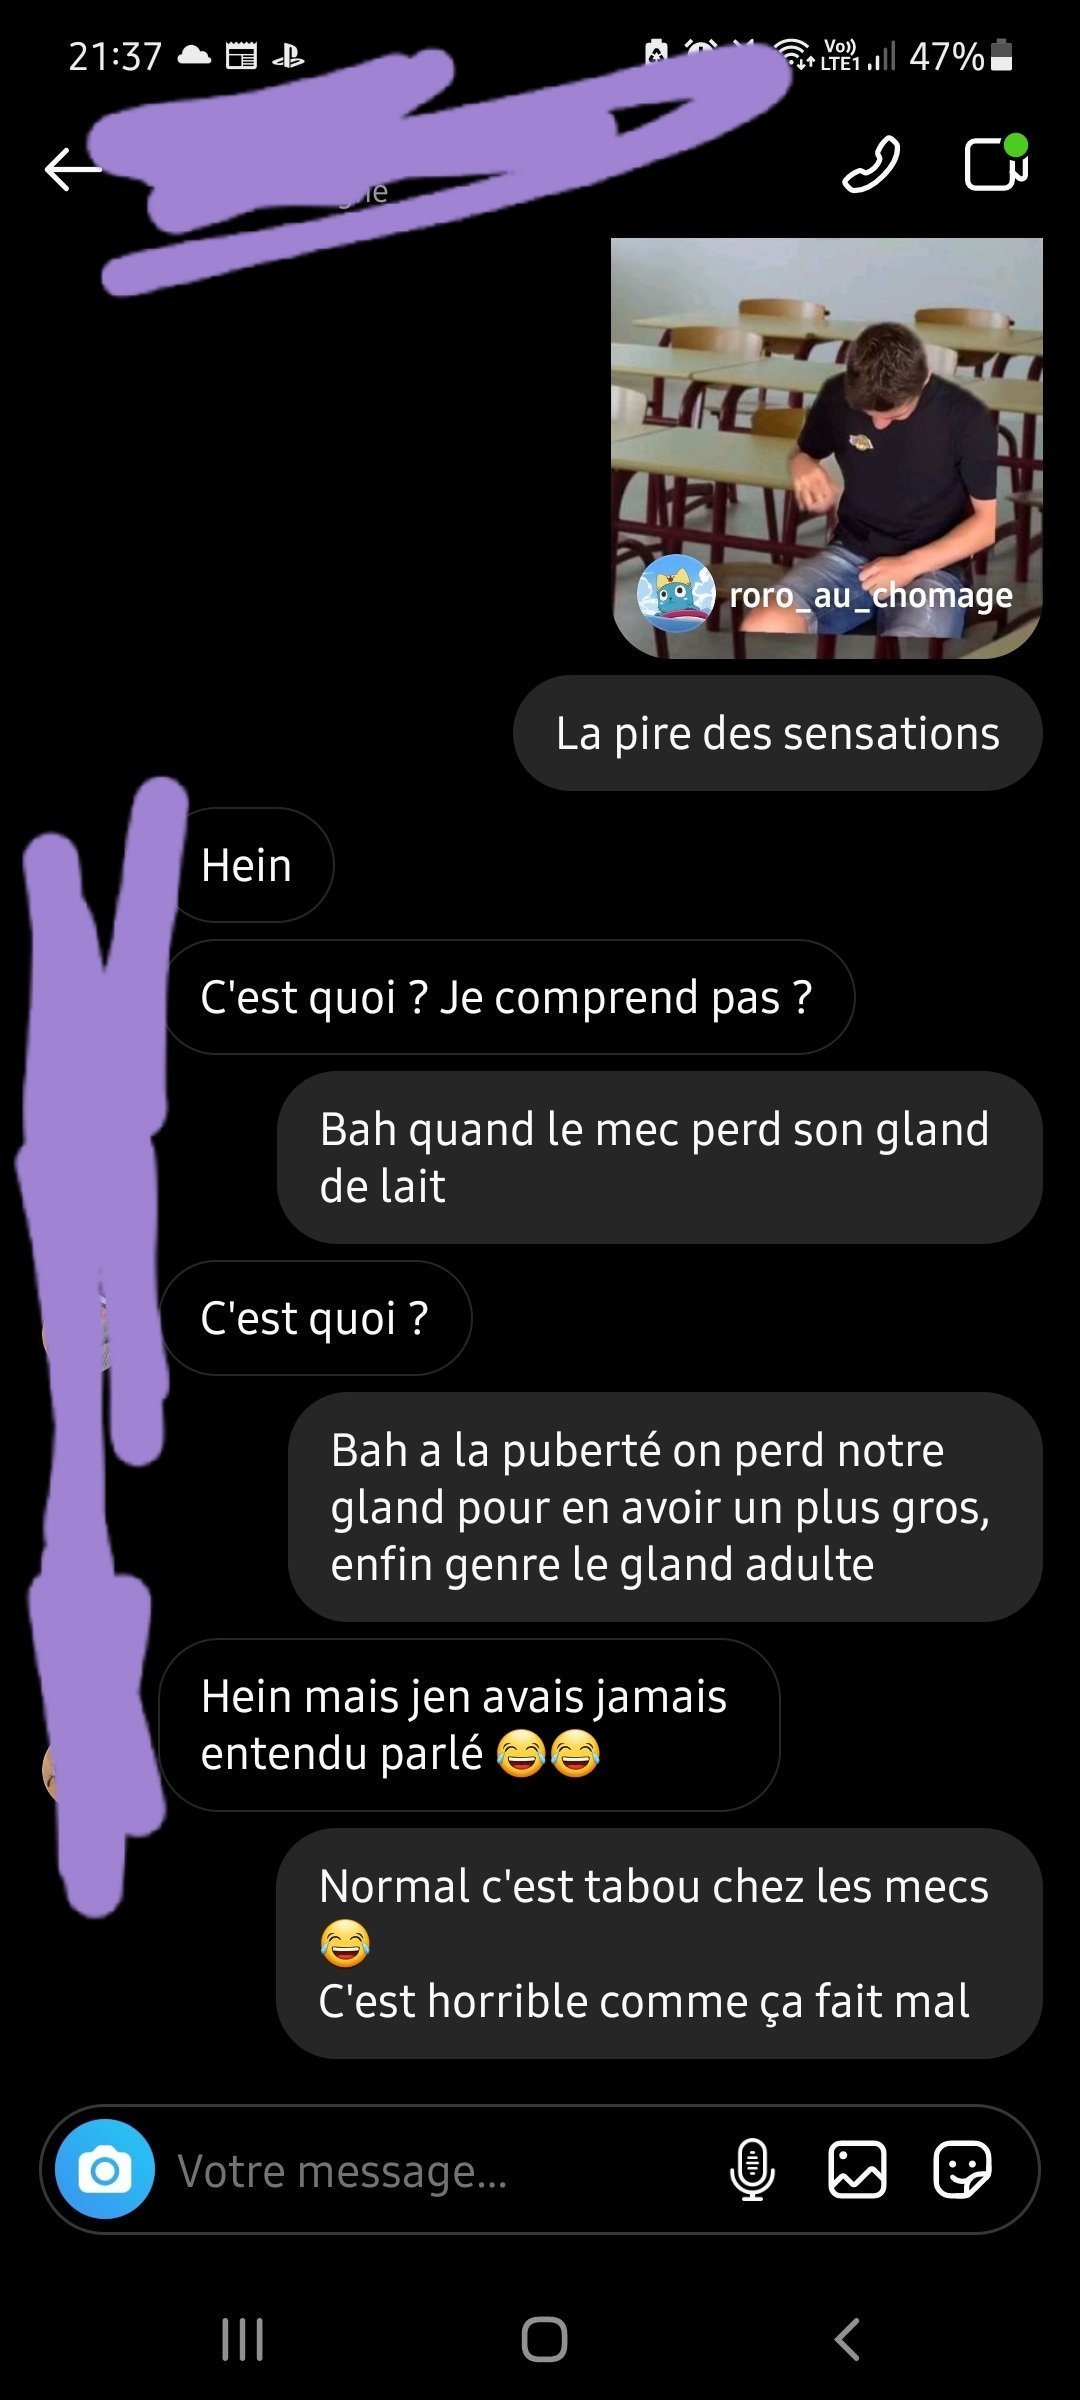Tap message 'Hein mais jen avais jamais entendu'
Image resolution: width=1080 pixels, height=2400 pixels.
[x=469, y=1725]
